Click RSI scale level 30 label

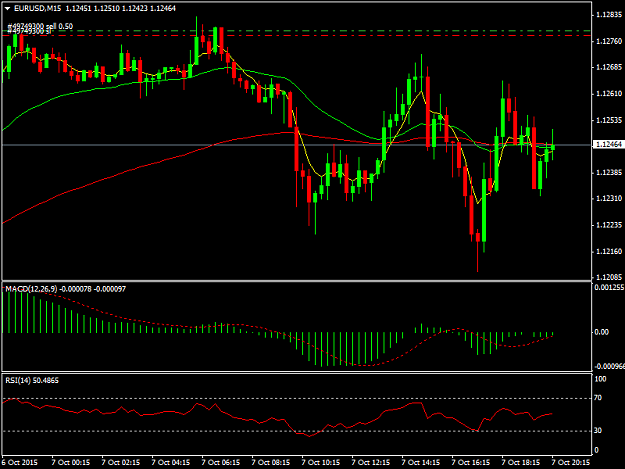tap(598, 430)
